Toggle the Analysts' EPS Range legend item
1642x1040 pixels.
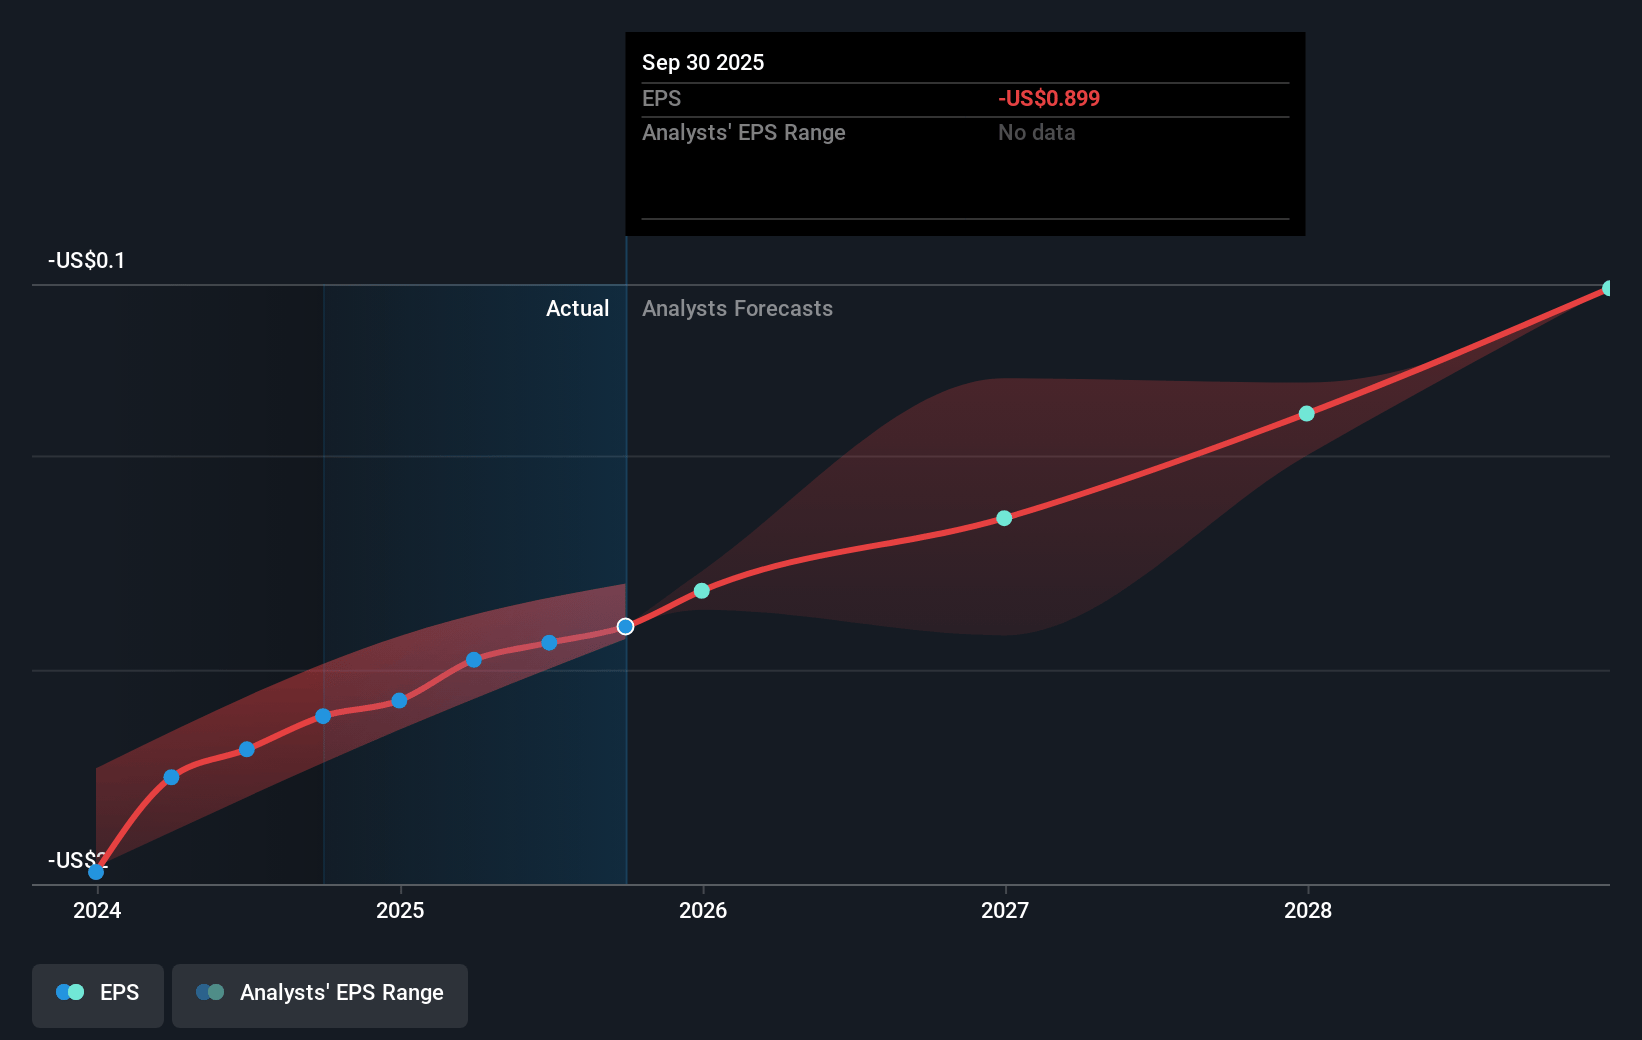tap(320, 993)
